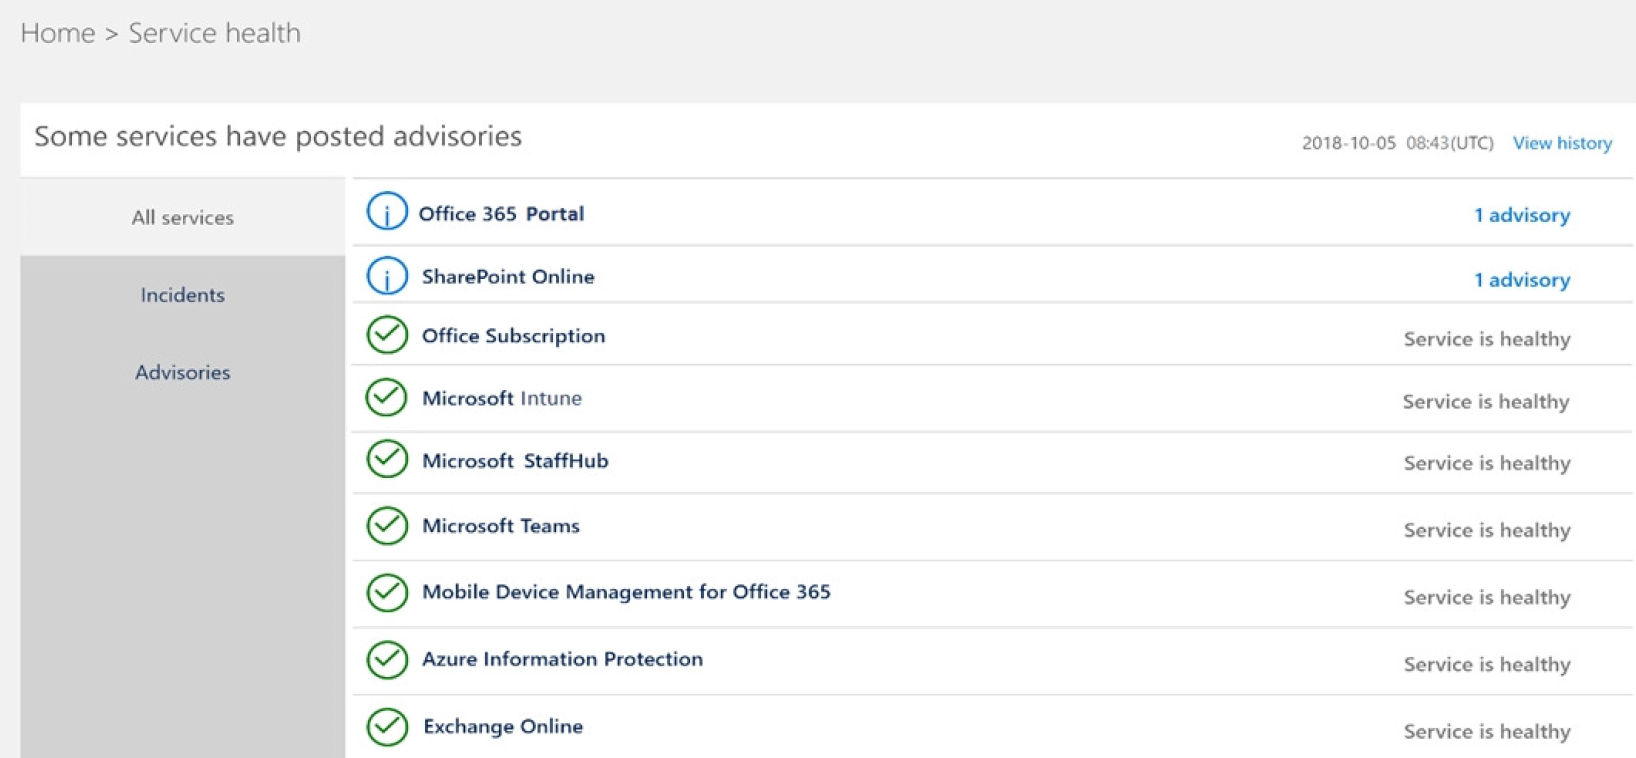Image resolution: width=1636 pixels, height=758 pixels.
Task: Open the SharePoint Online 1 advisory link
Action: (1521, 280)
